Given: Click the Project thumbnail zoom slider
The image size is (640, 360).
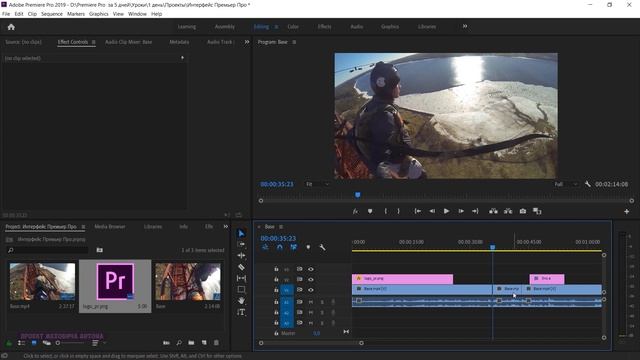Looking at the screenshot, I should coord(71,343).
